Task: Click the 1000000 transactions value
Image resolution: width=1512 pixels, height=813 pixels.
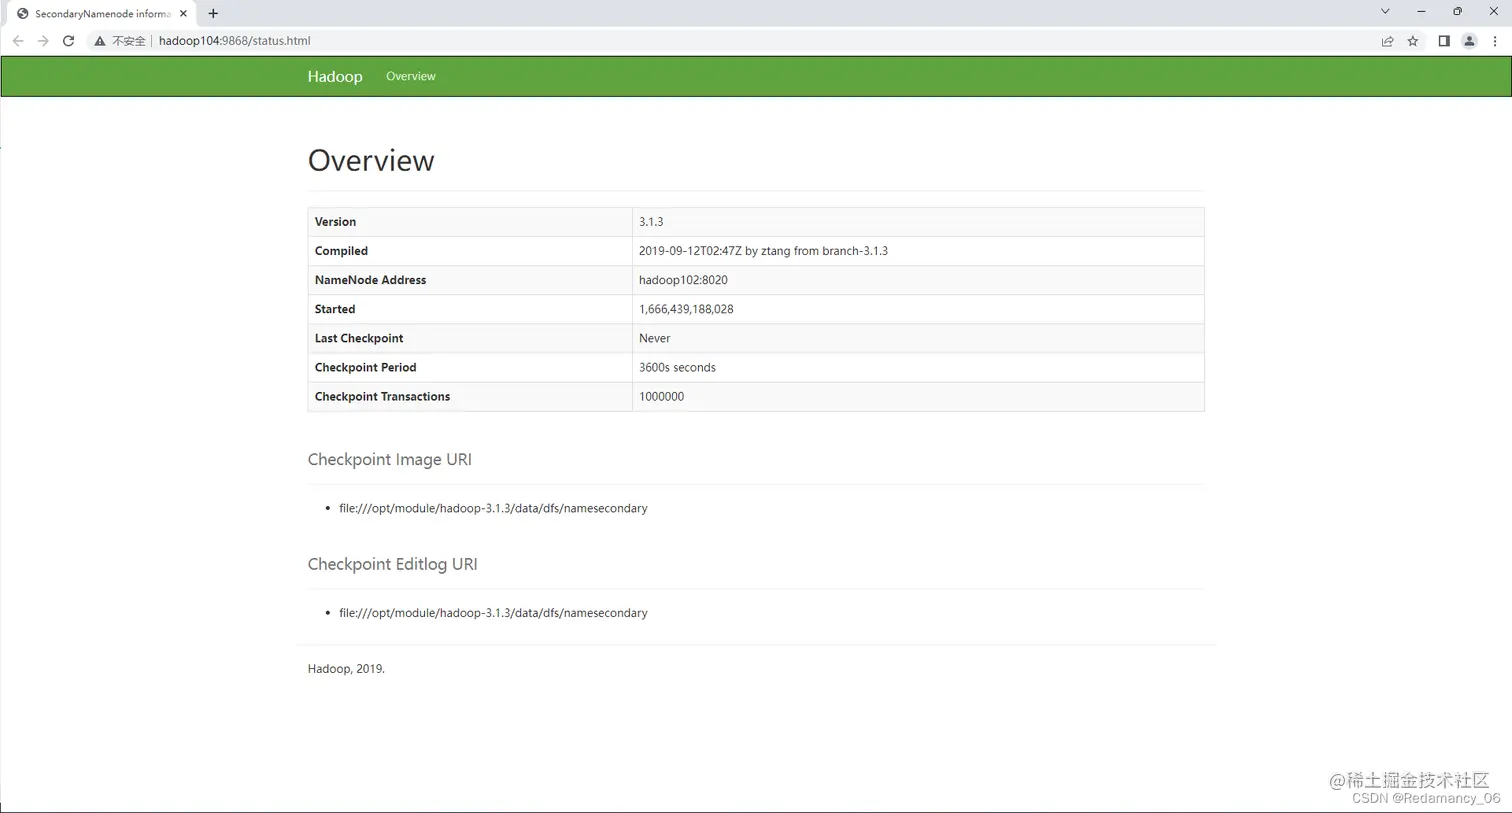Action: point(661,396)
